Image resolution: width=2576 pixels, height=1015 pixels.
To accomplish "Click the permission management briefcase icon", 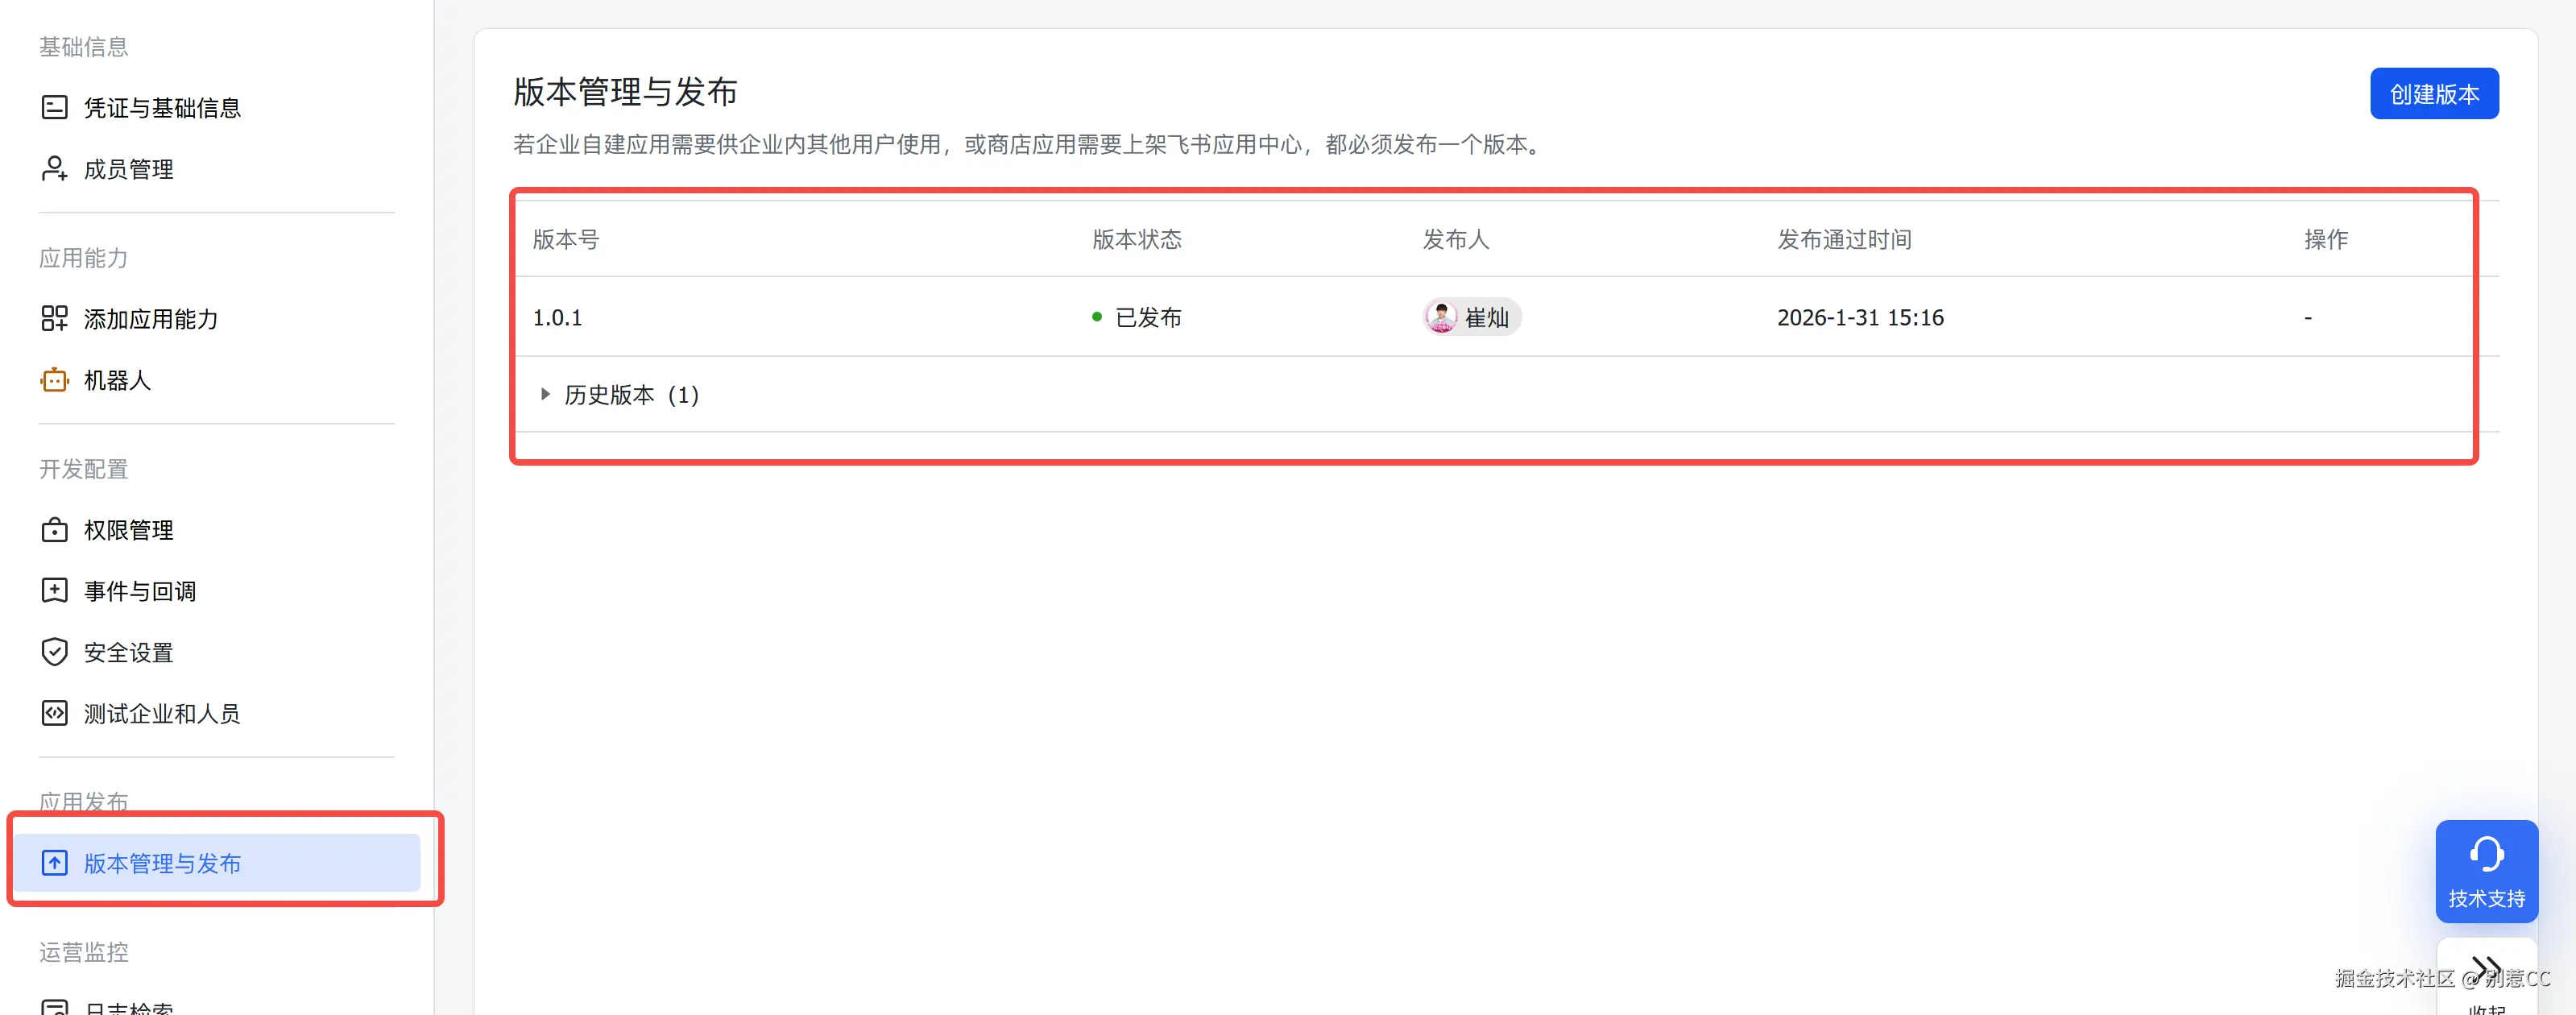I will click(54, 530).
